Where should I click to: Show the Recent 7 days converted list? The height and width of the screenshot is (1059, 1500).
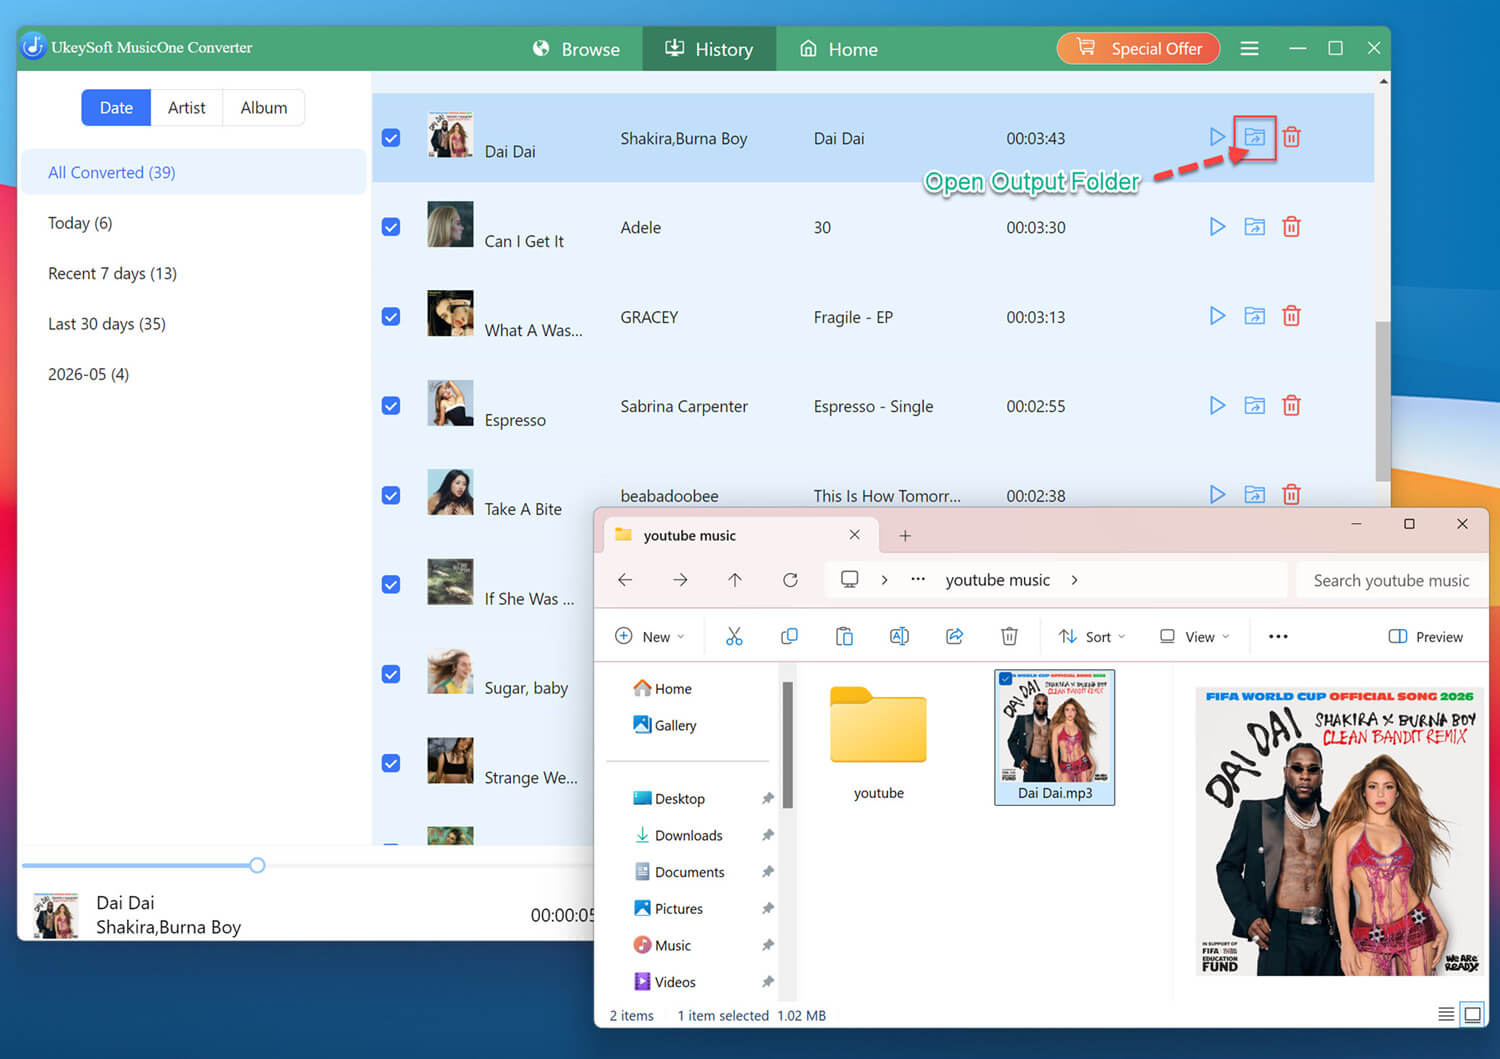[x=112, y=273]
